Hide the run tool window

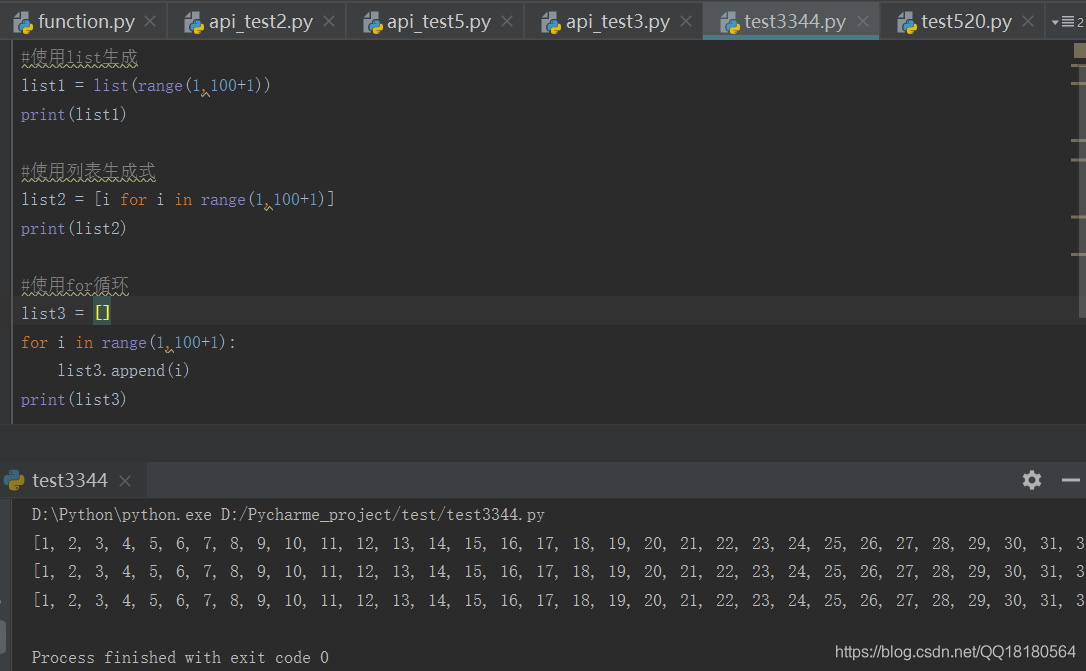1071,480
